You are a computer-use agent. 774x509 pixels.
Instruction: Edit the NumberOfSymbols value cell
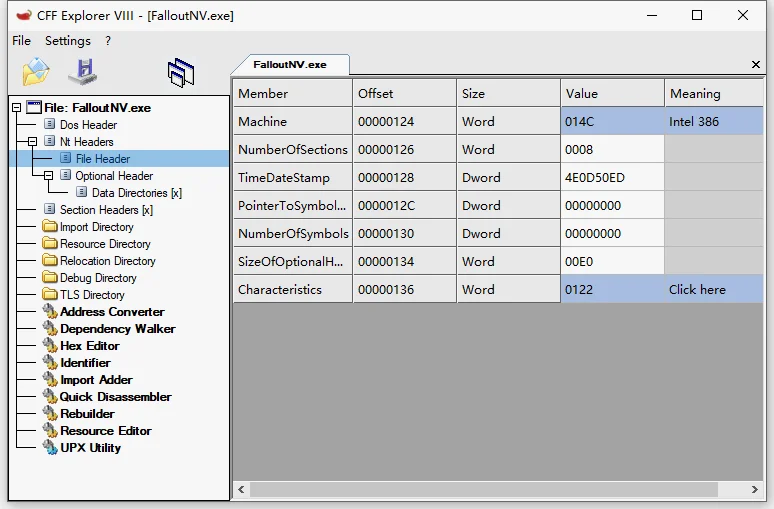pyautogui.click(x=612, y=234)
